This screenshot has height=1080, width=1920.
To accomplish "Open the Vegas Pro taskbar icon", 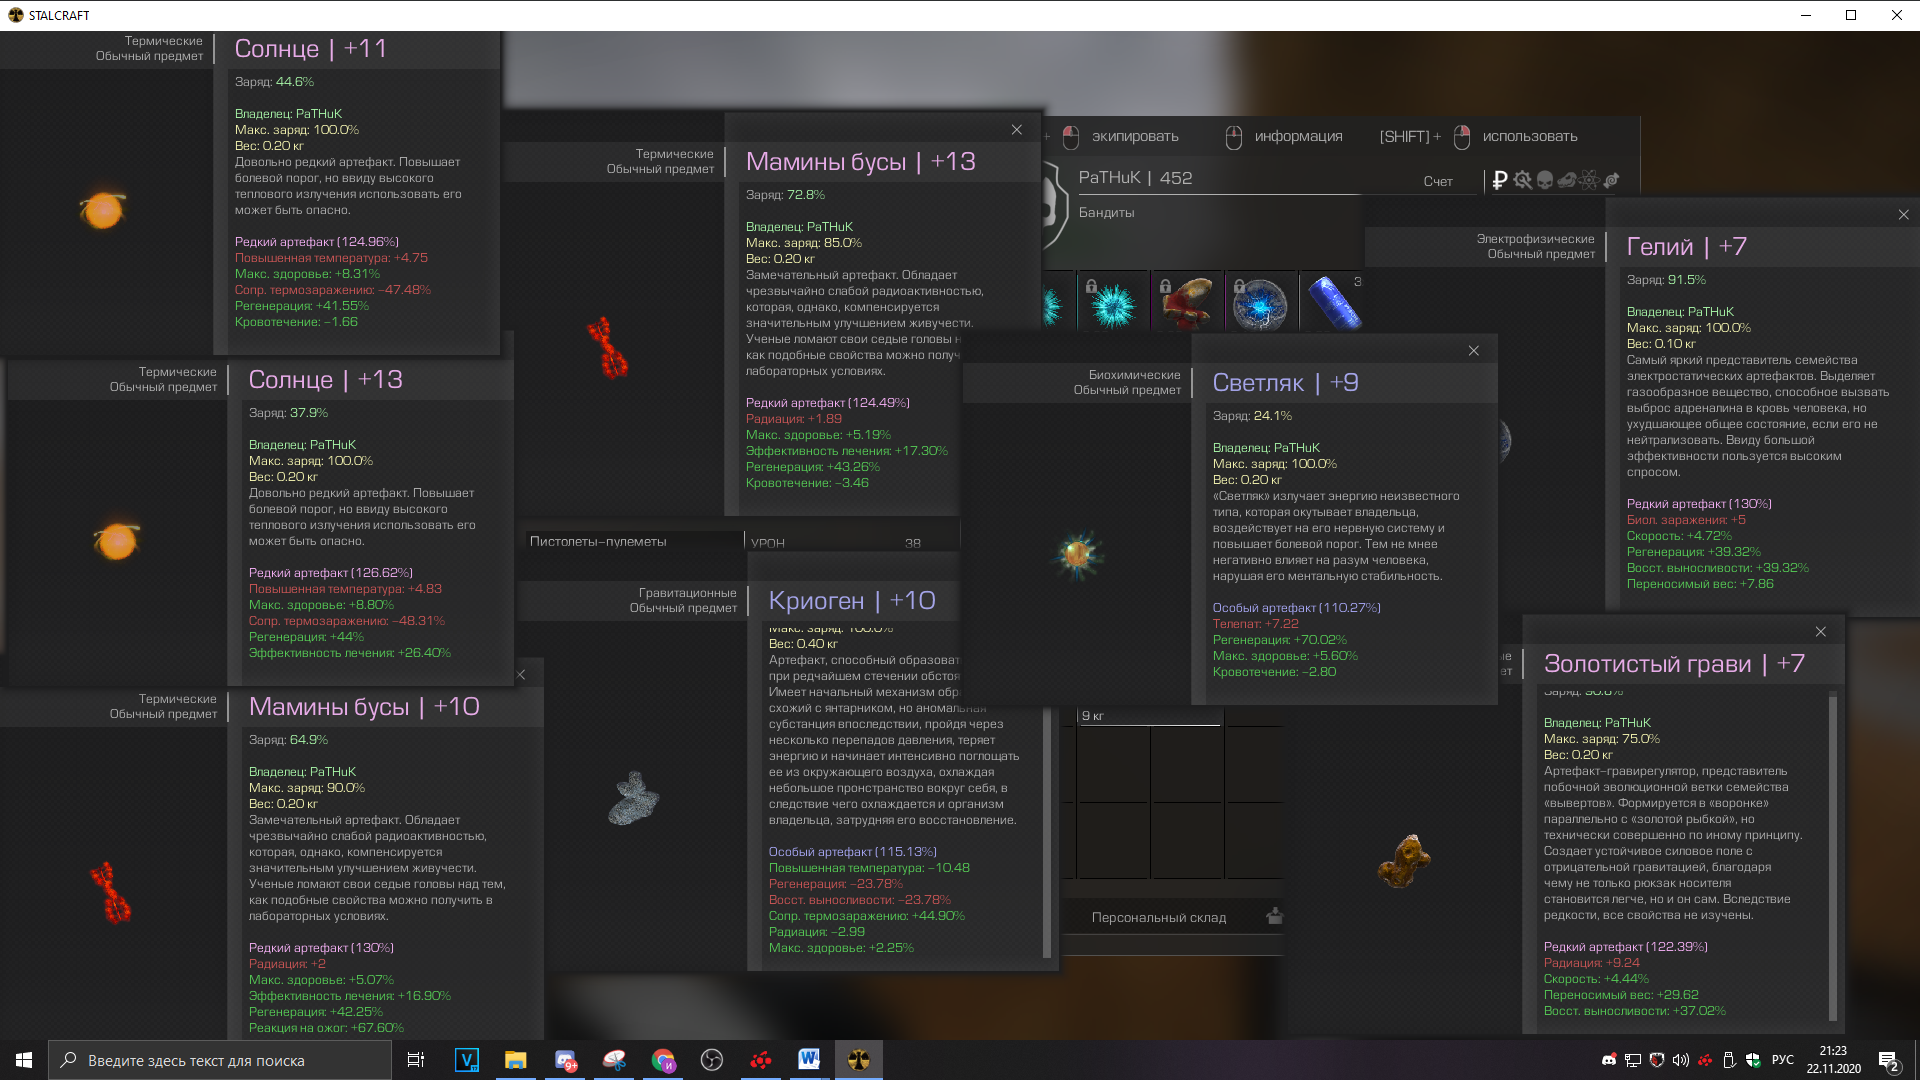I will (467, 1060).
